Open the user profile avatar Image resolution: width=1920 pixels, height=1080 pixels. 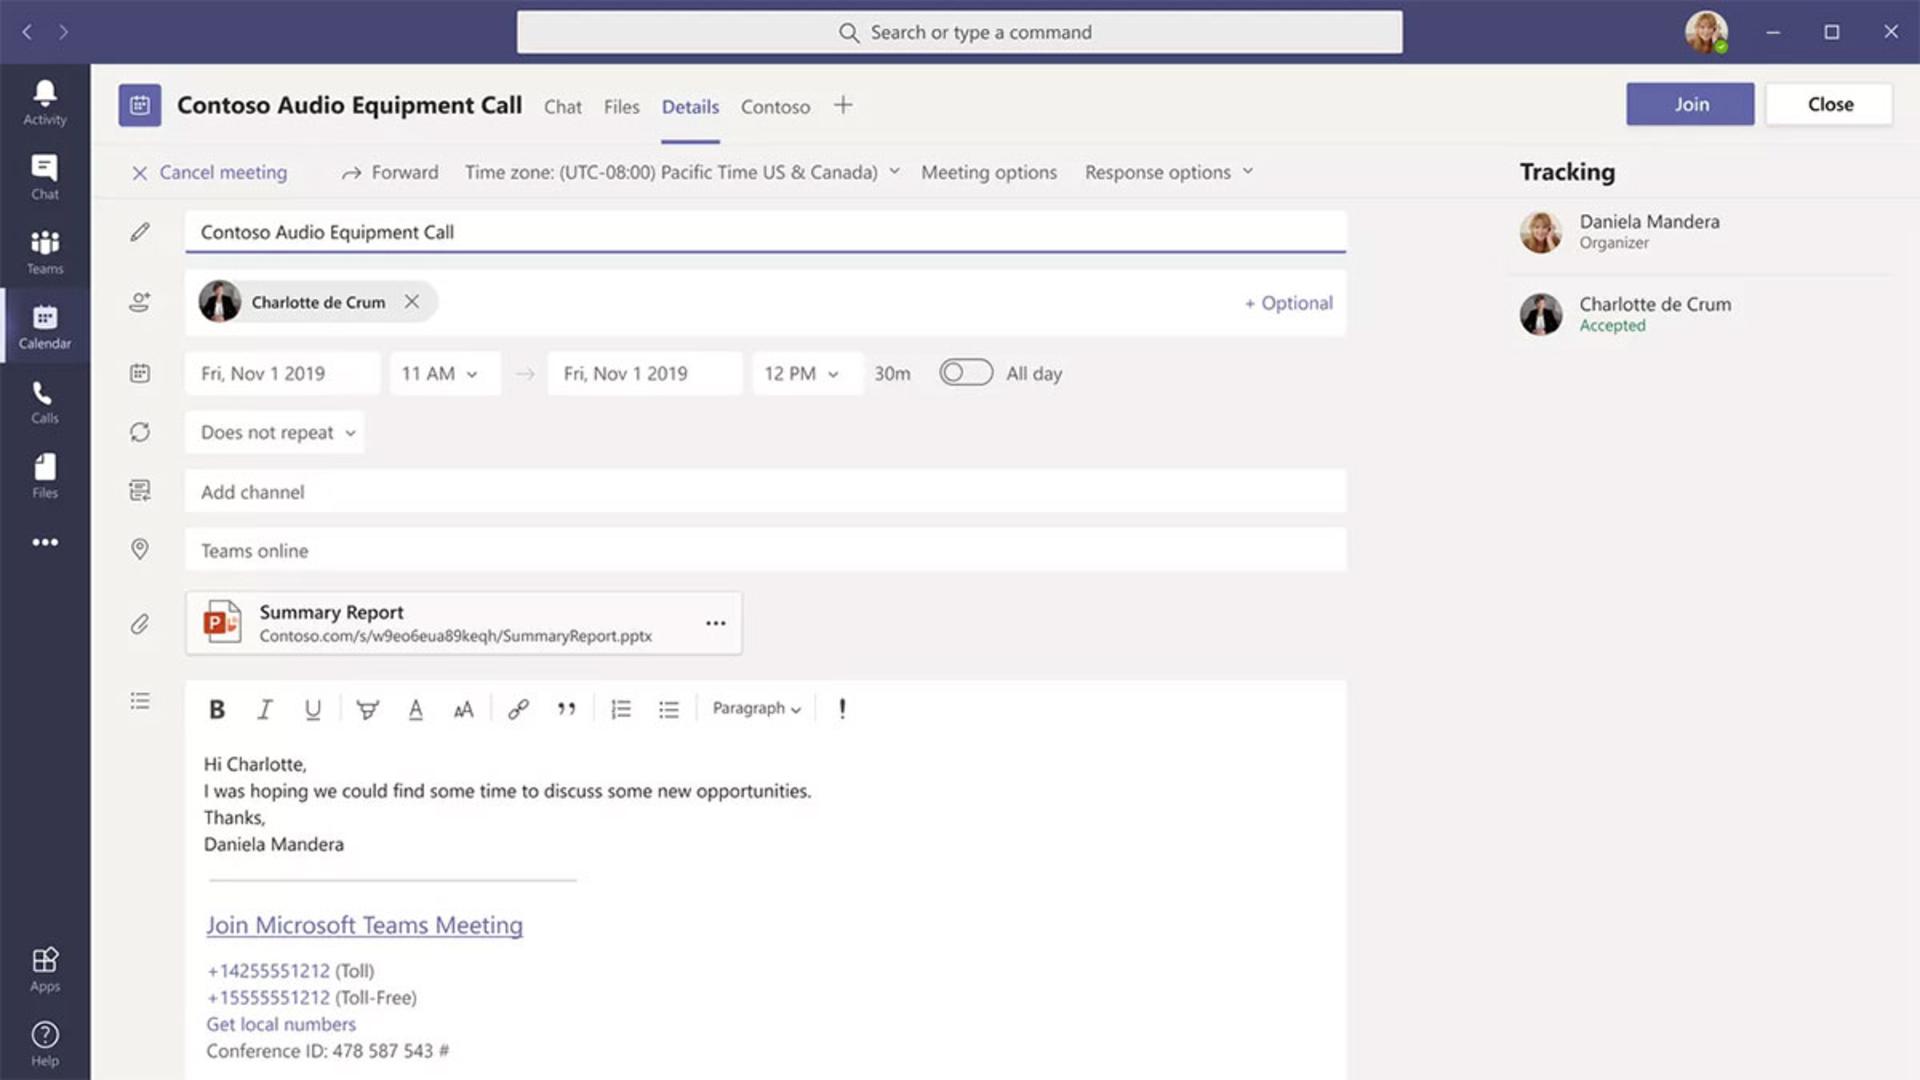pos(1706,32)
